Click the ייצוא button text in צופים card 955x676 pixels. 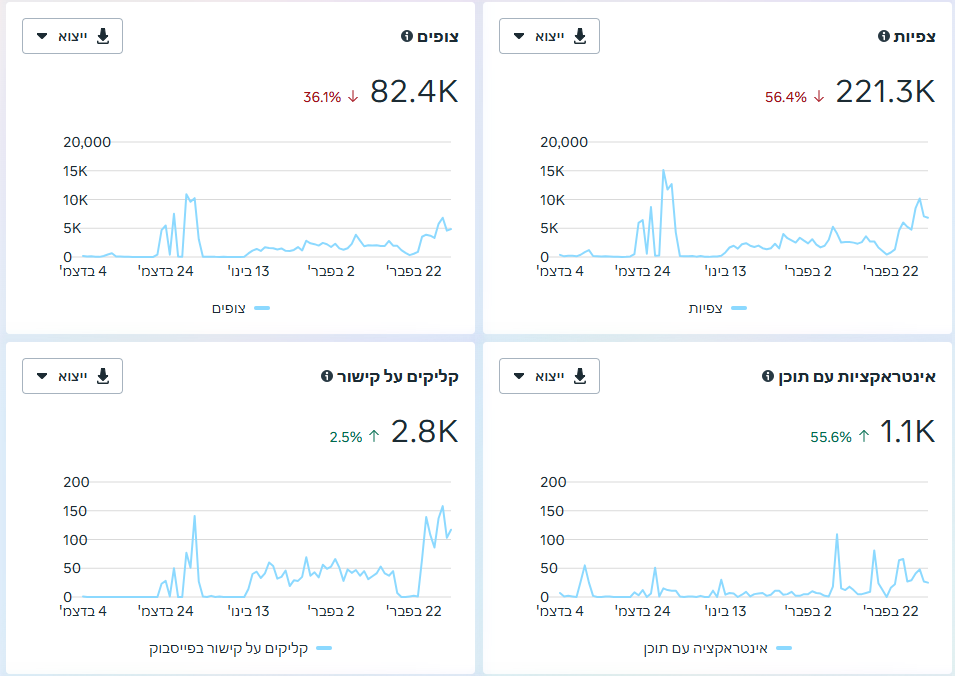tap(73, 37)
